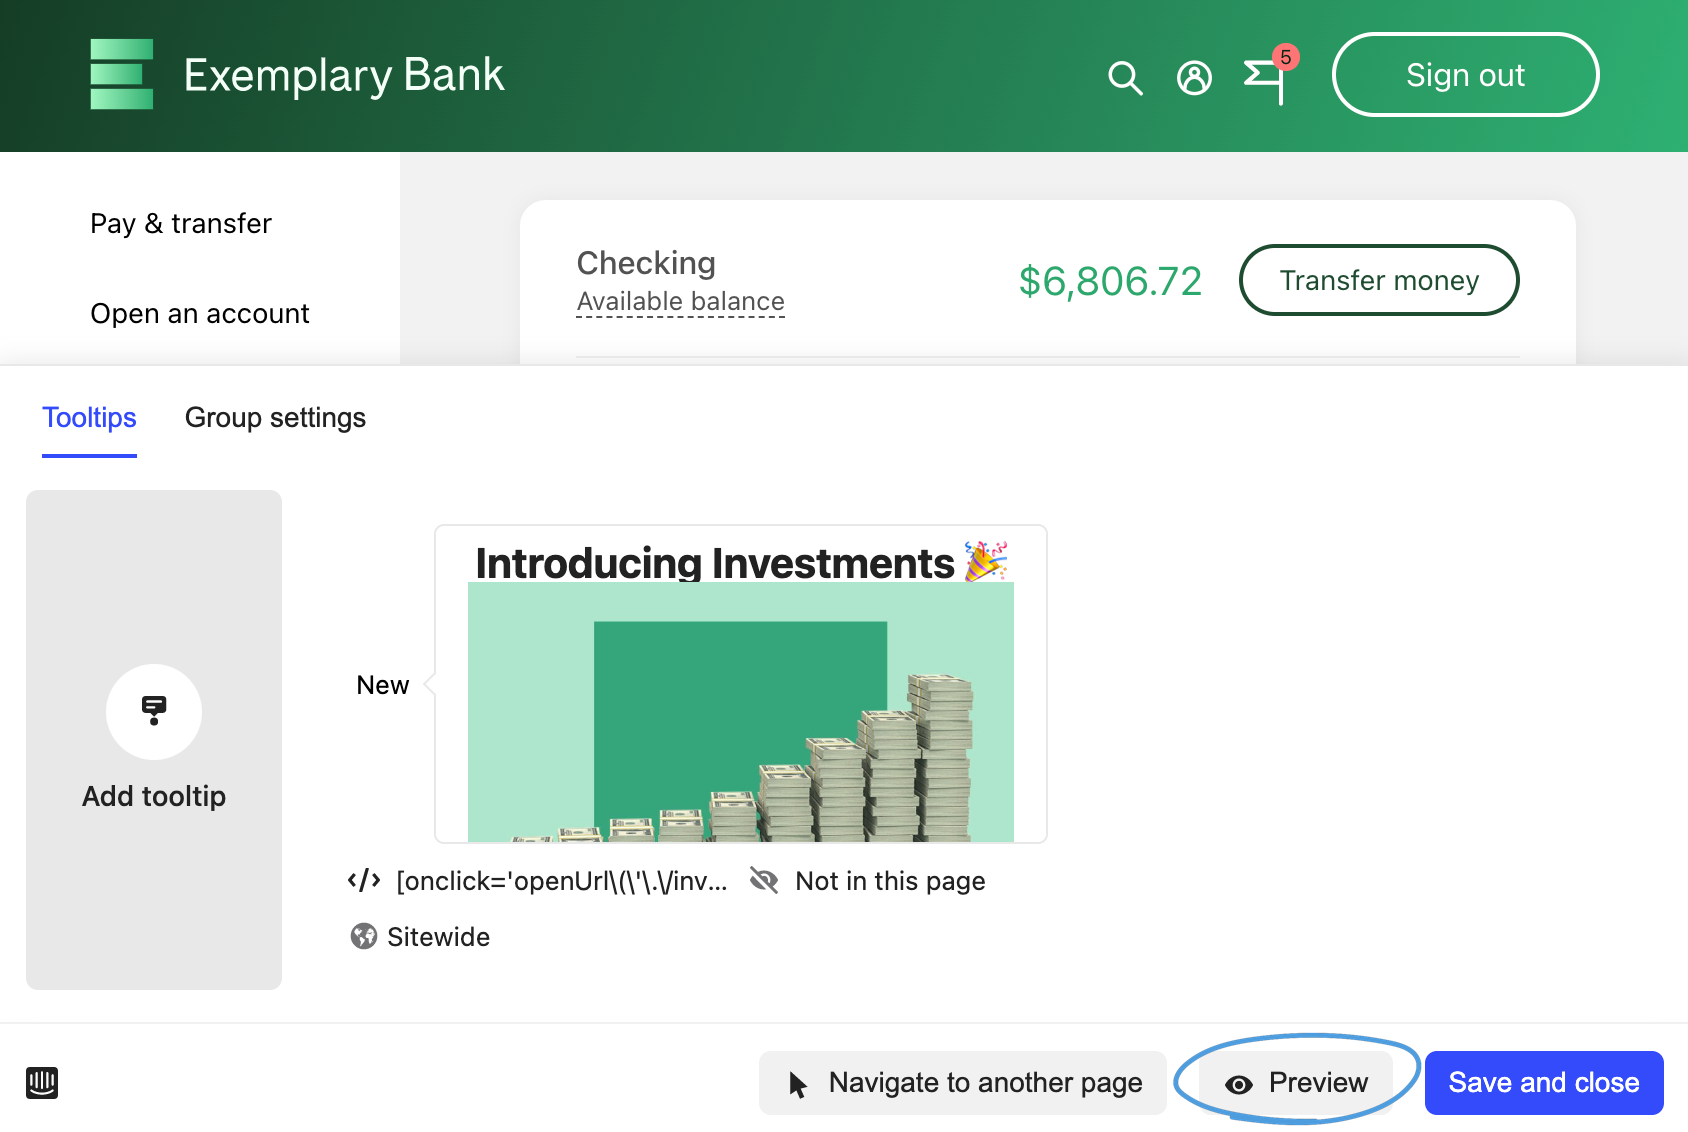The height and width of the screenshot is (1132, 1688).
Task: Click the Preview button
Action: pos(1297,1083)
